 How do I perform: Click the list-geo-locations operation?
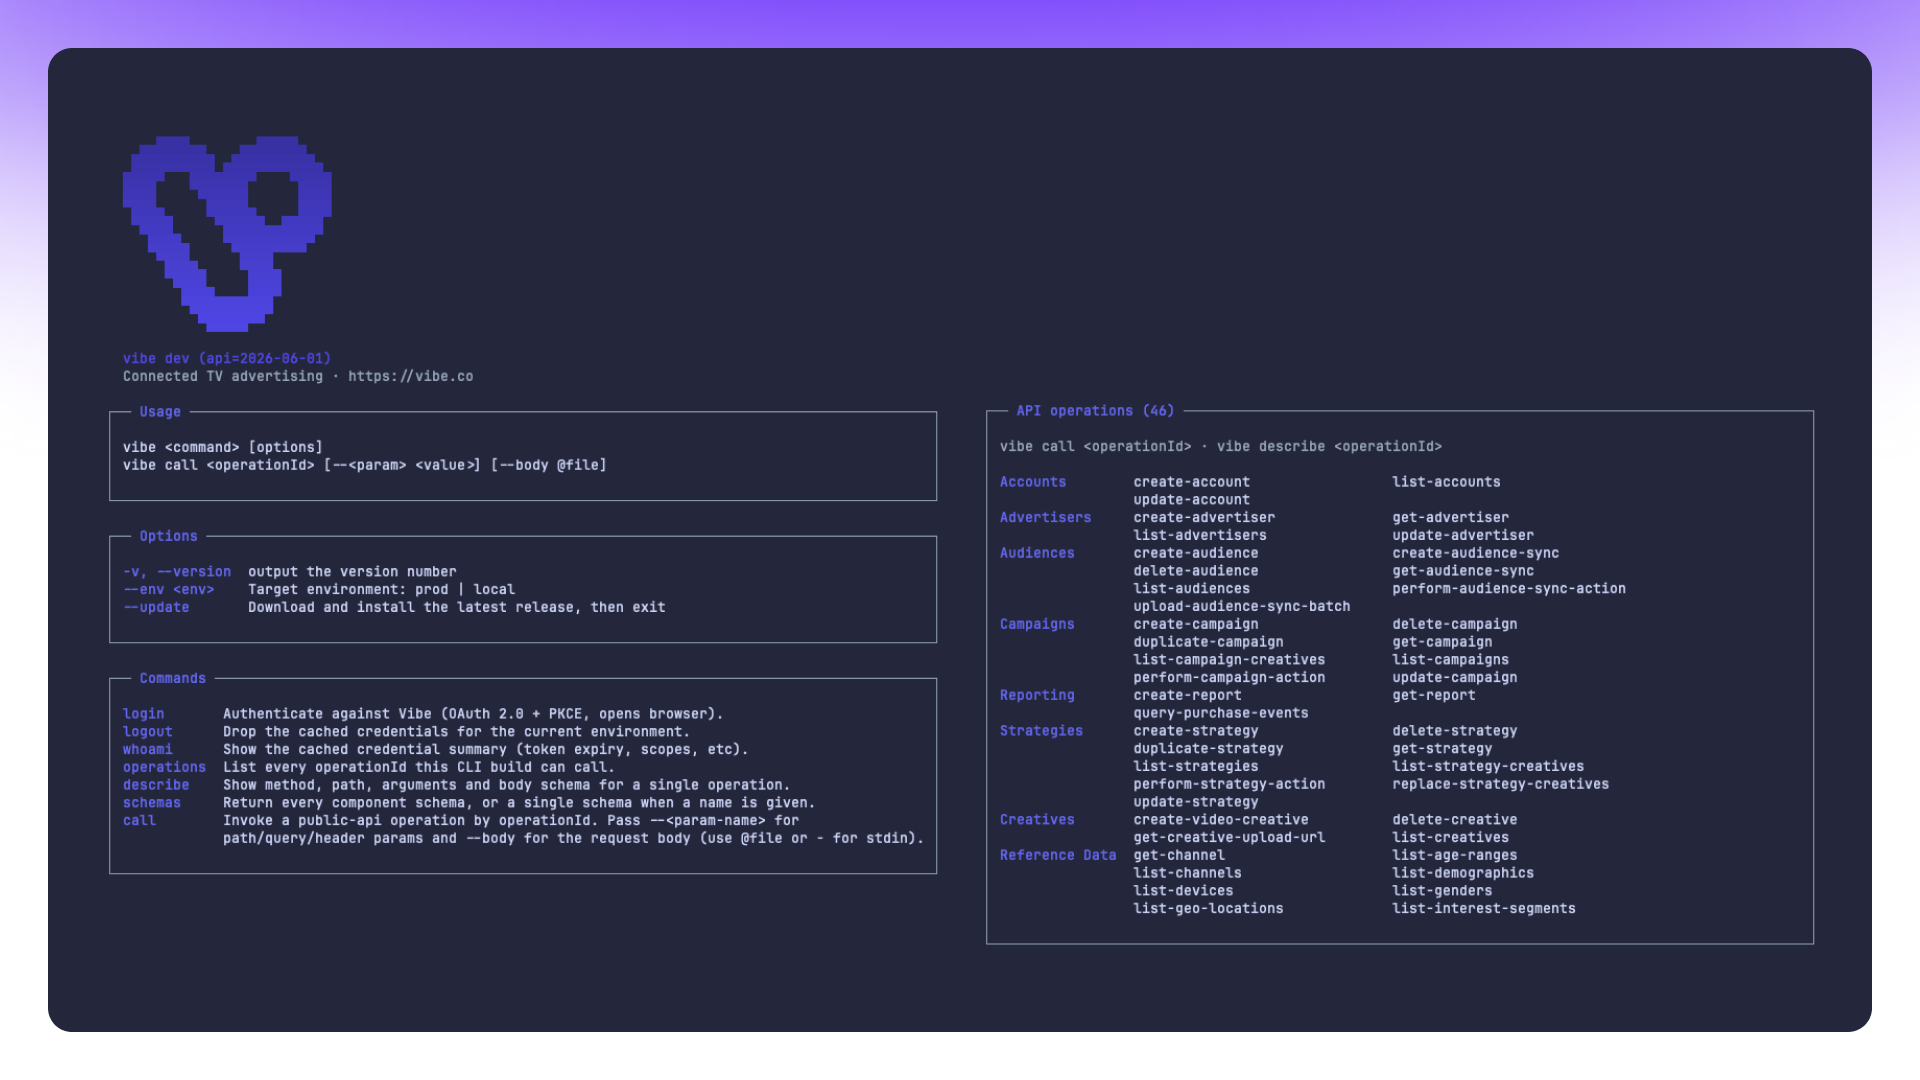[x=1208, y=909]
